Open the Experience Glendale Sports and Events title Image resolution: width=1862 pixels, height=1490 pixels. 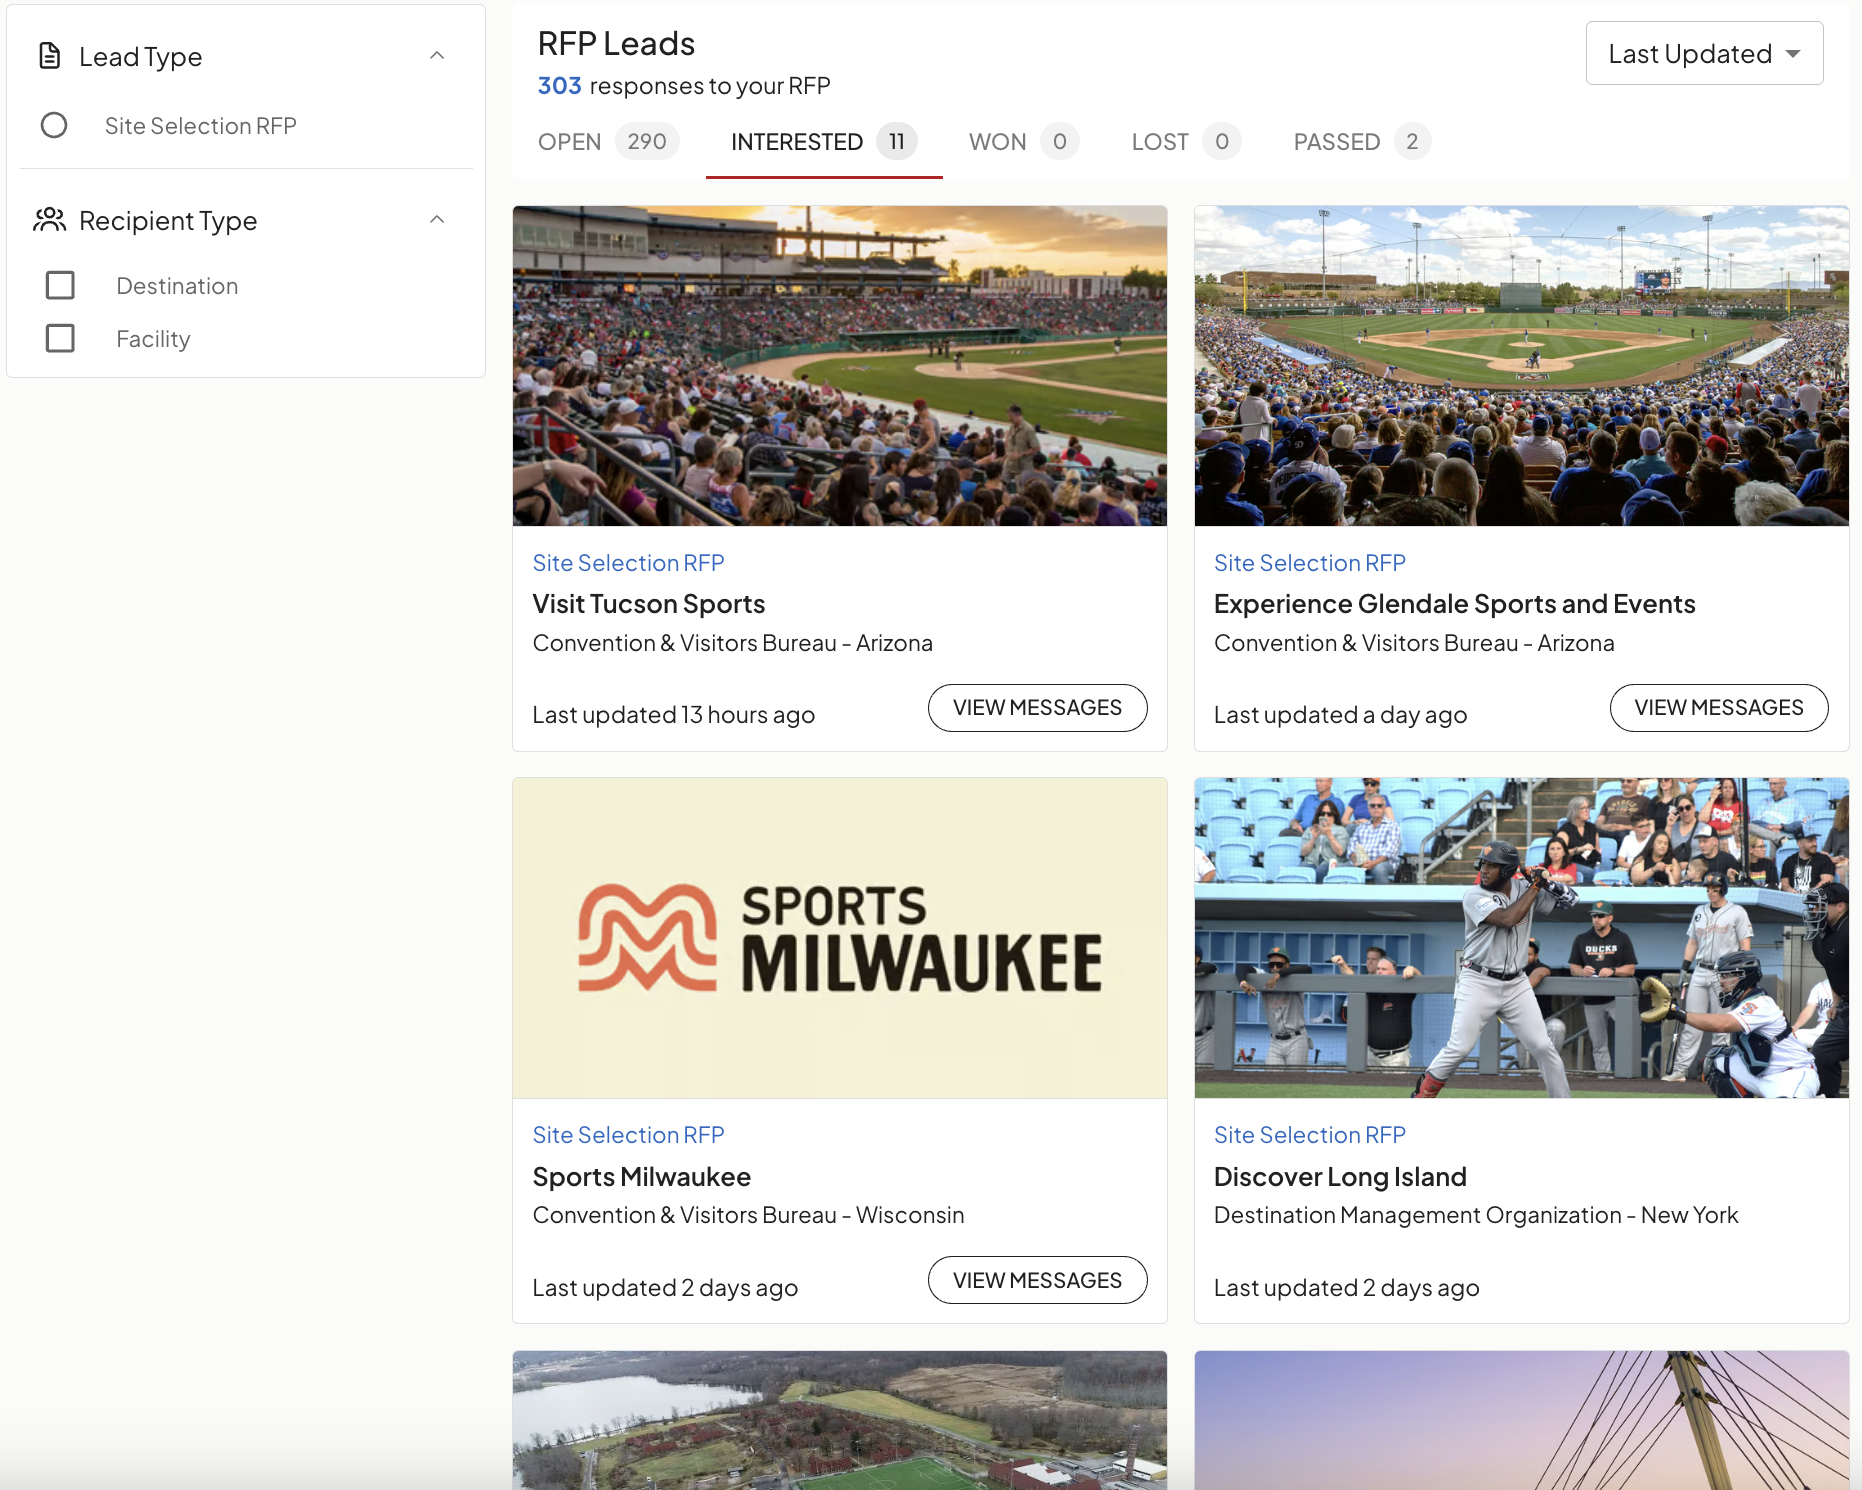(x=1455, y=604)
